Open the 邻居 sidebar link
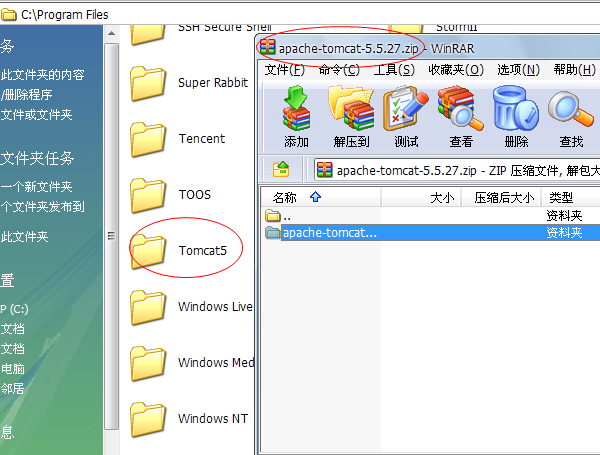 (12, 388)
